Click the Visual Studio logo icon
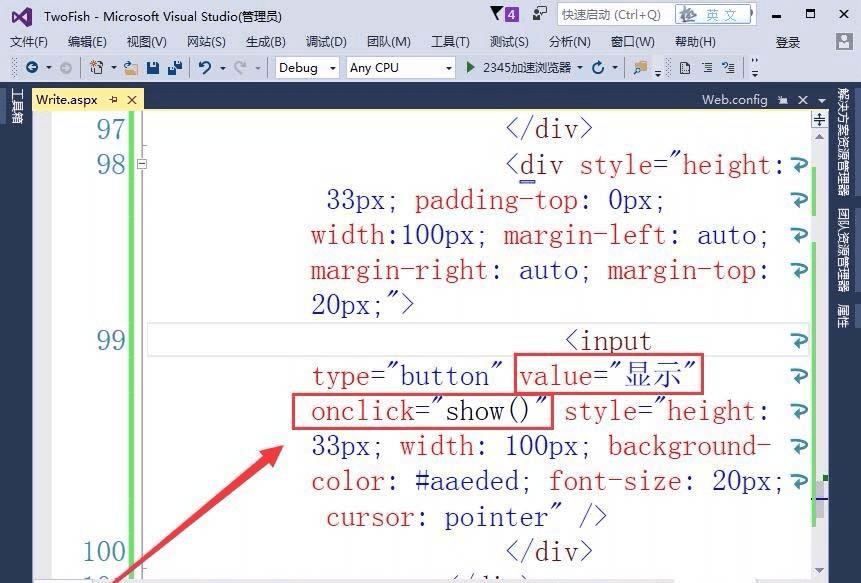 [x=22, y=17]
